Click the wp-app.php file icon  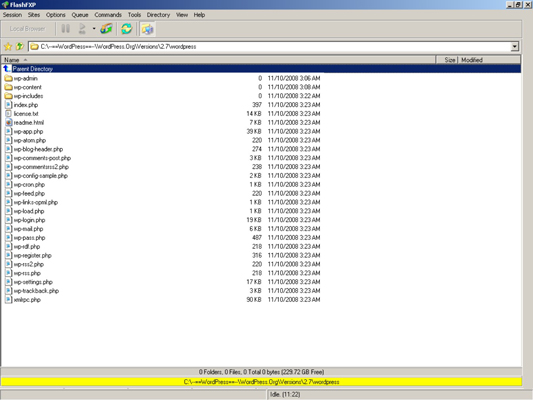[8, 131]
